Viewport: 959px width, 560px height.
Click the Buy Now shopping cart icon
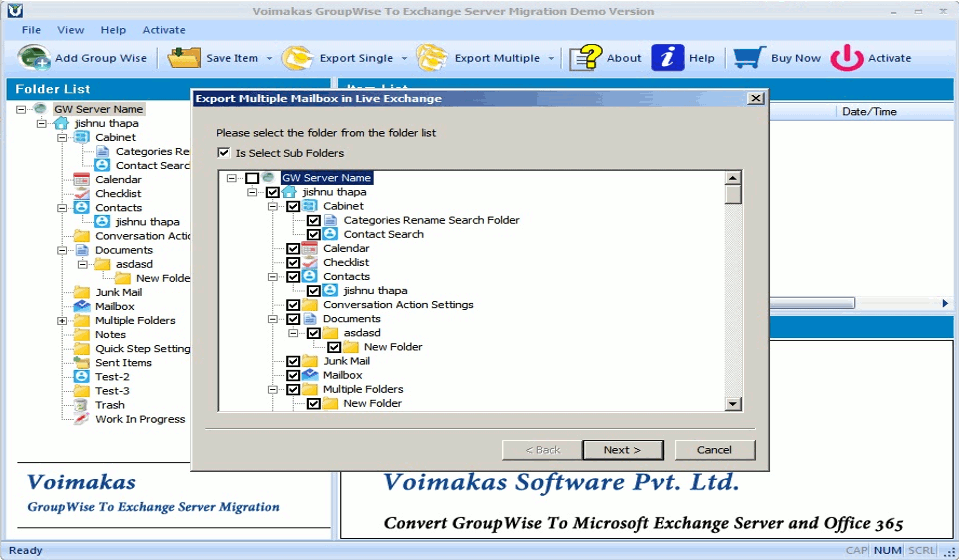pyautogui.click(x=749, y=57)
